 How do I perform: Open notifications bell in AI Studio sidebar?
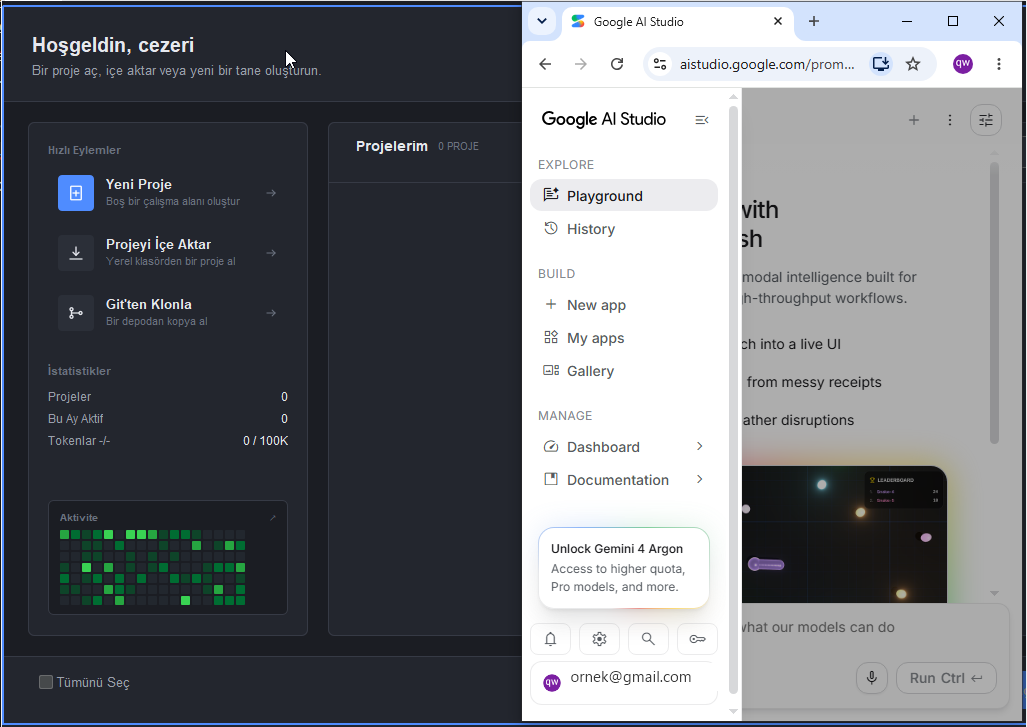(551, 639)
